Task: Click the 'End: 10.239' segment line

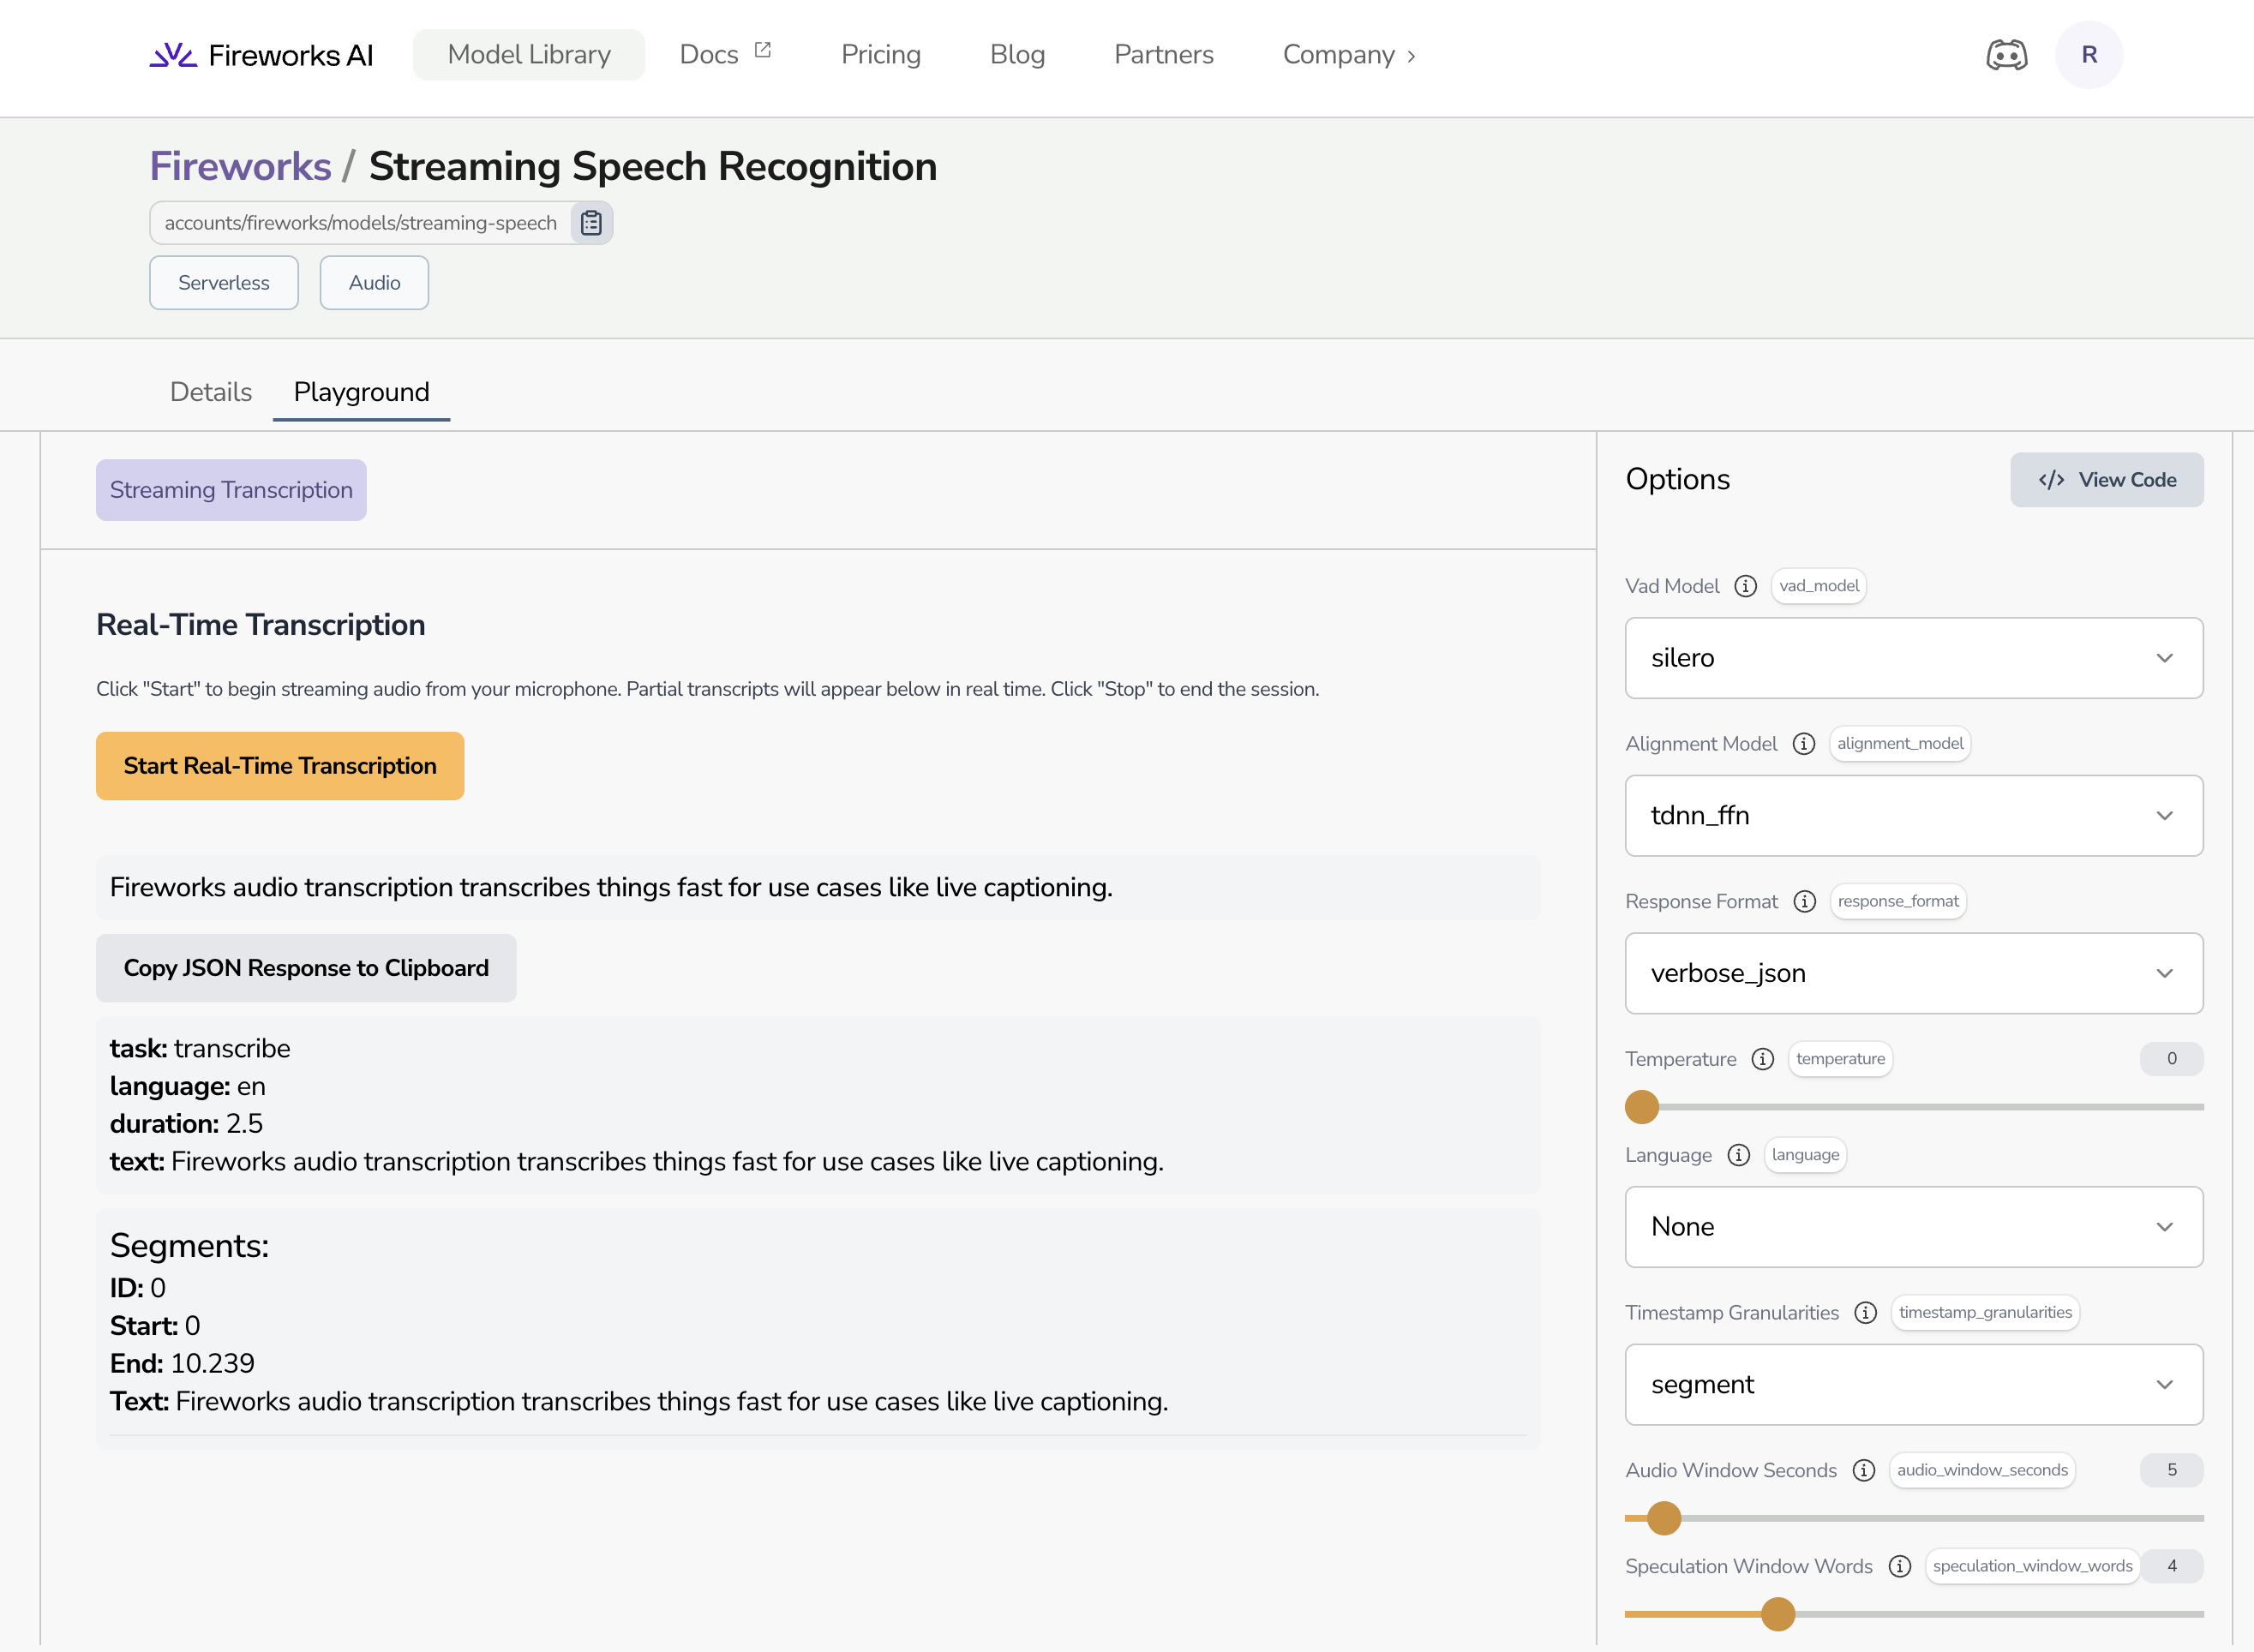Action: tap(182, 1364)
